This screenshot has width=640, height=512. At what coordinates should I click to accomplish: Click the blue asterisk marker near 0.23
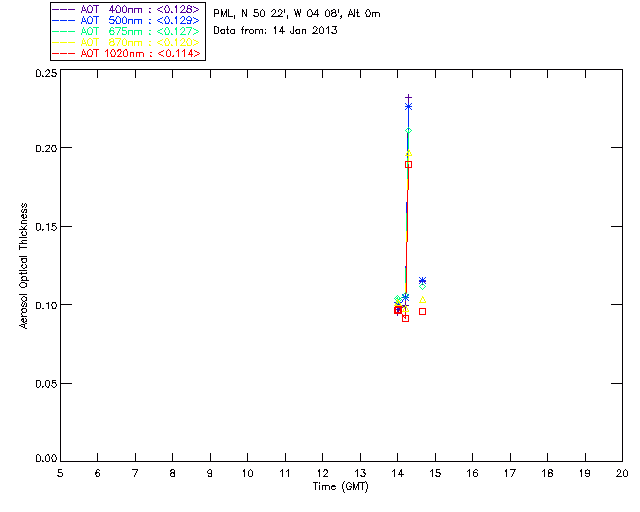[x=408, y=107]
